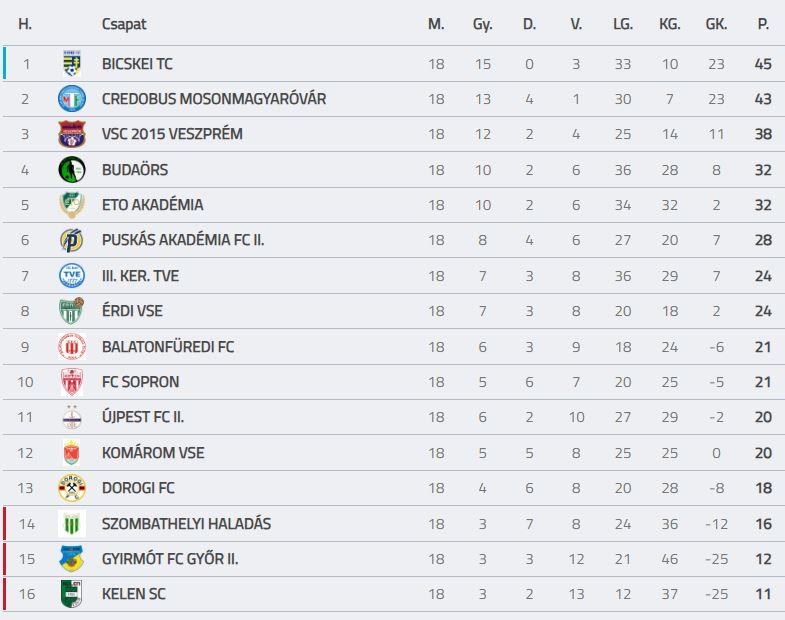785x620 pixels.
Task: Click the Kelen SC green shield
Action: [x=72, y=594]
